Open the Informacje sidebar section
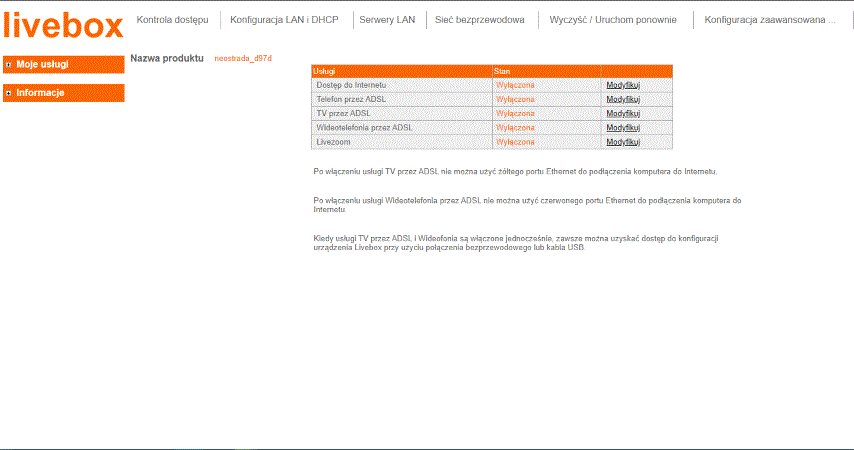This screenshot has height=450, width=854. click(64, 93)
